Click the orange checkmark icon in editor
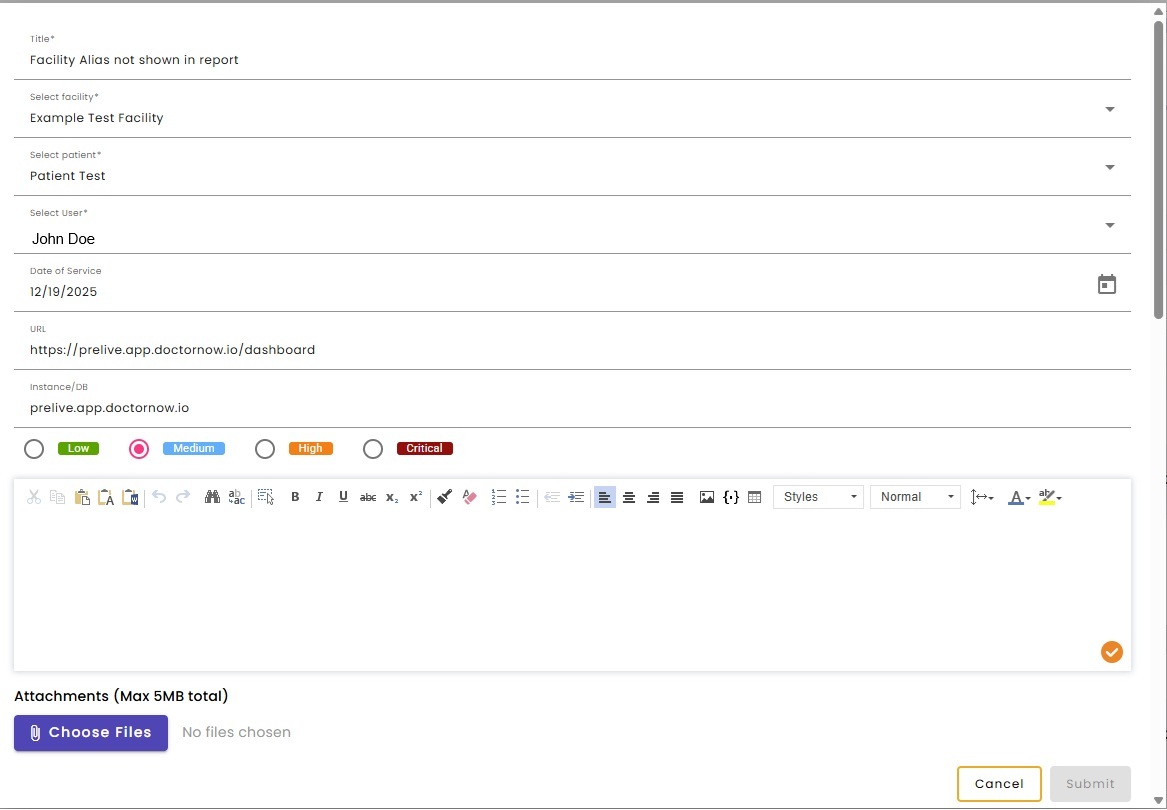1167x810 pixels. (1112, 652)
